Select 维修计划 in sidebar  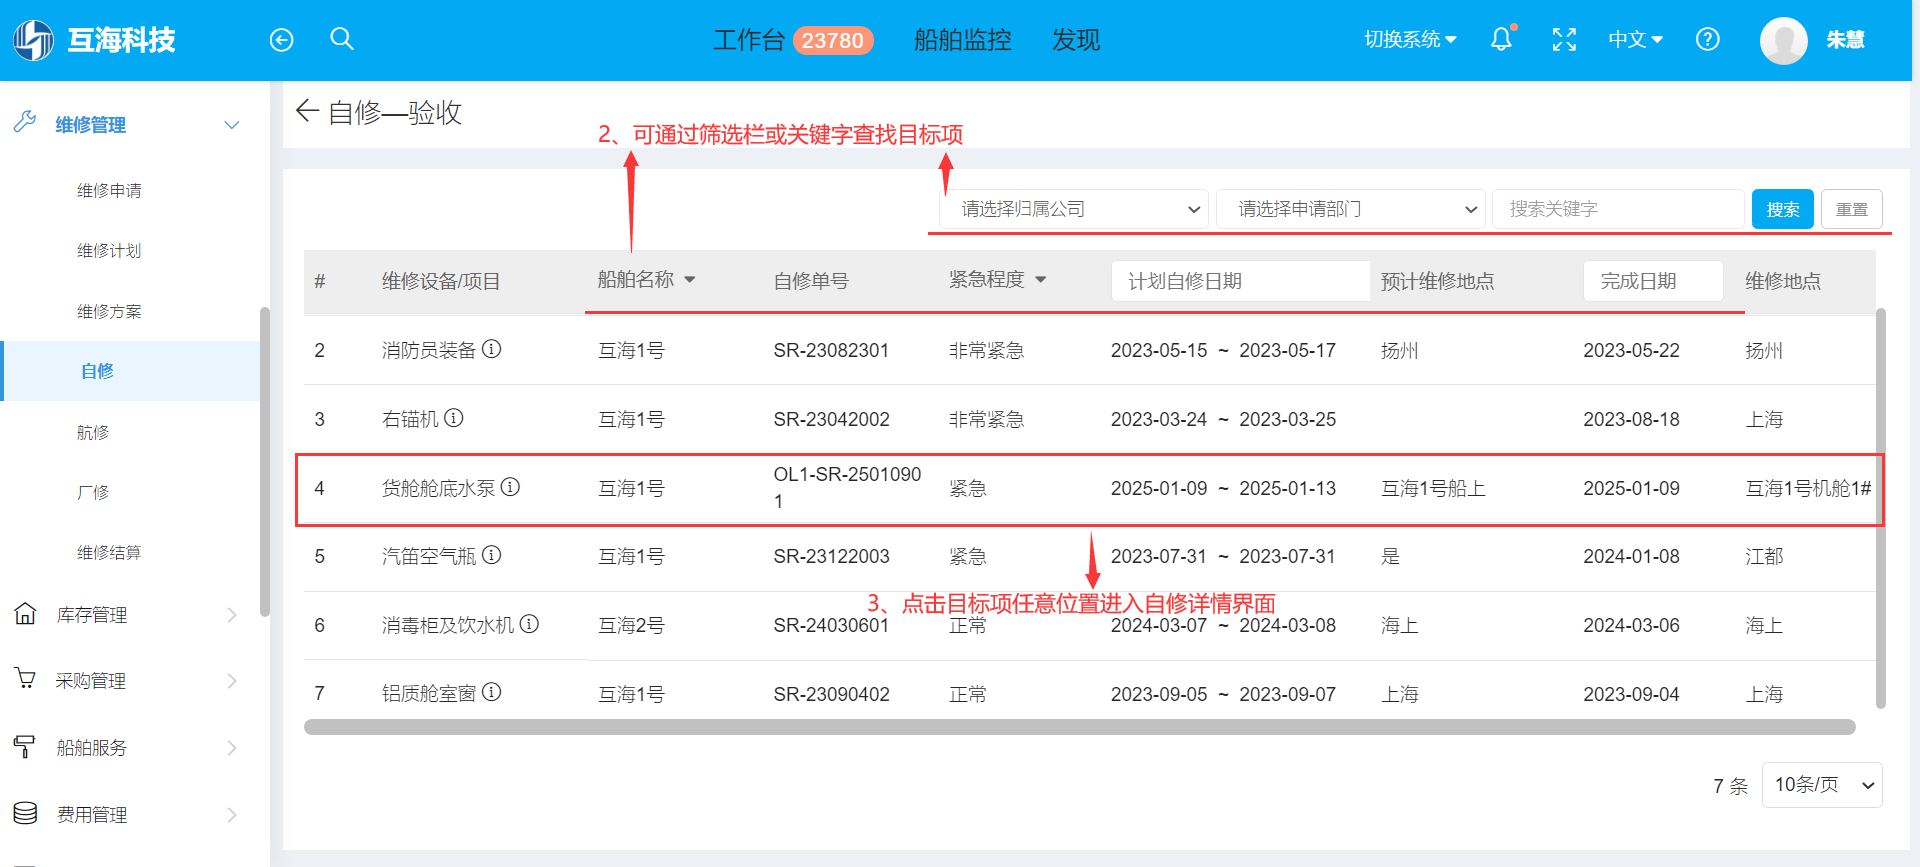click(109, 250)
